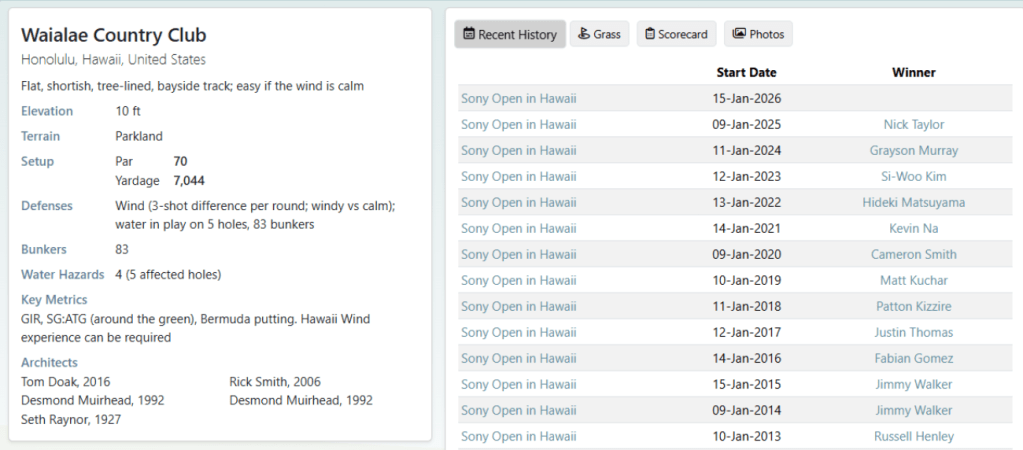This screenshot has height=450, width=1023.
Task: Open the 15-Jan-2026 Sony Open in Hawaii
Action: point(518,98)
